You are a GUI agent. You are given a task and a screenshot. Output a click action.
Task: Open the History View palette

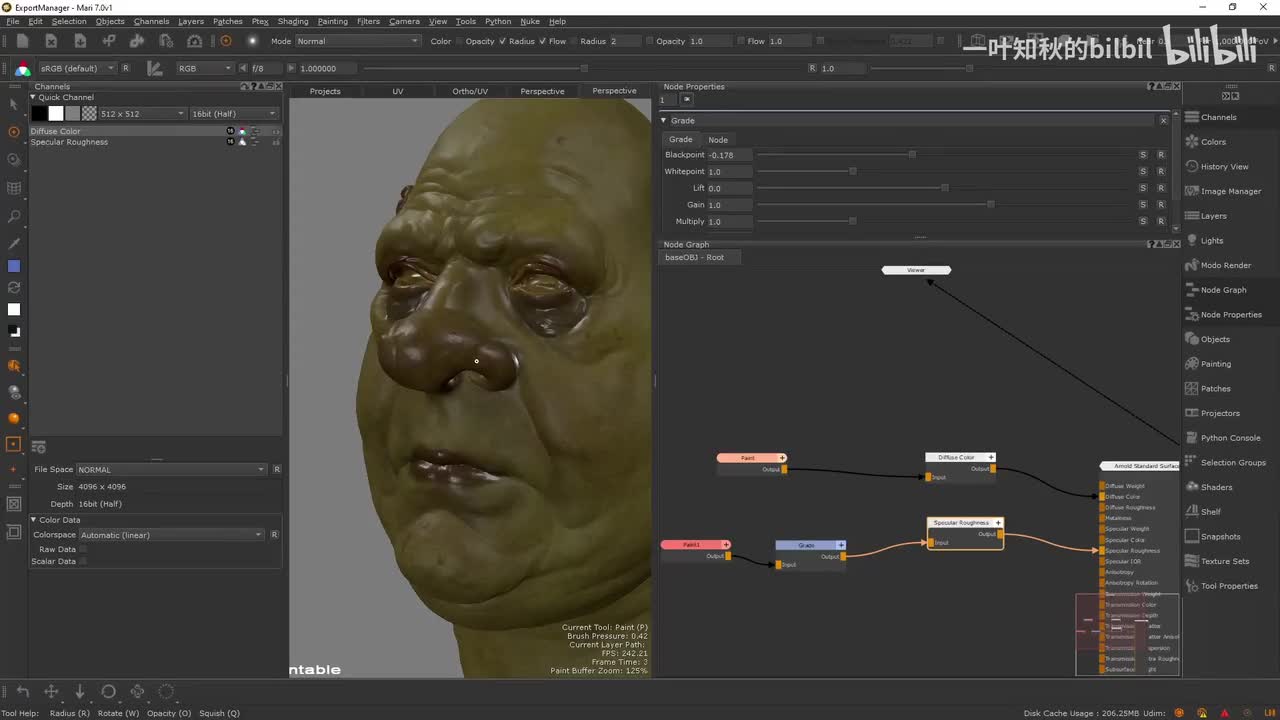point(1224,167)
